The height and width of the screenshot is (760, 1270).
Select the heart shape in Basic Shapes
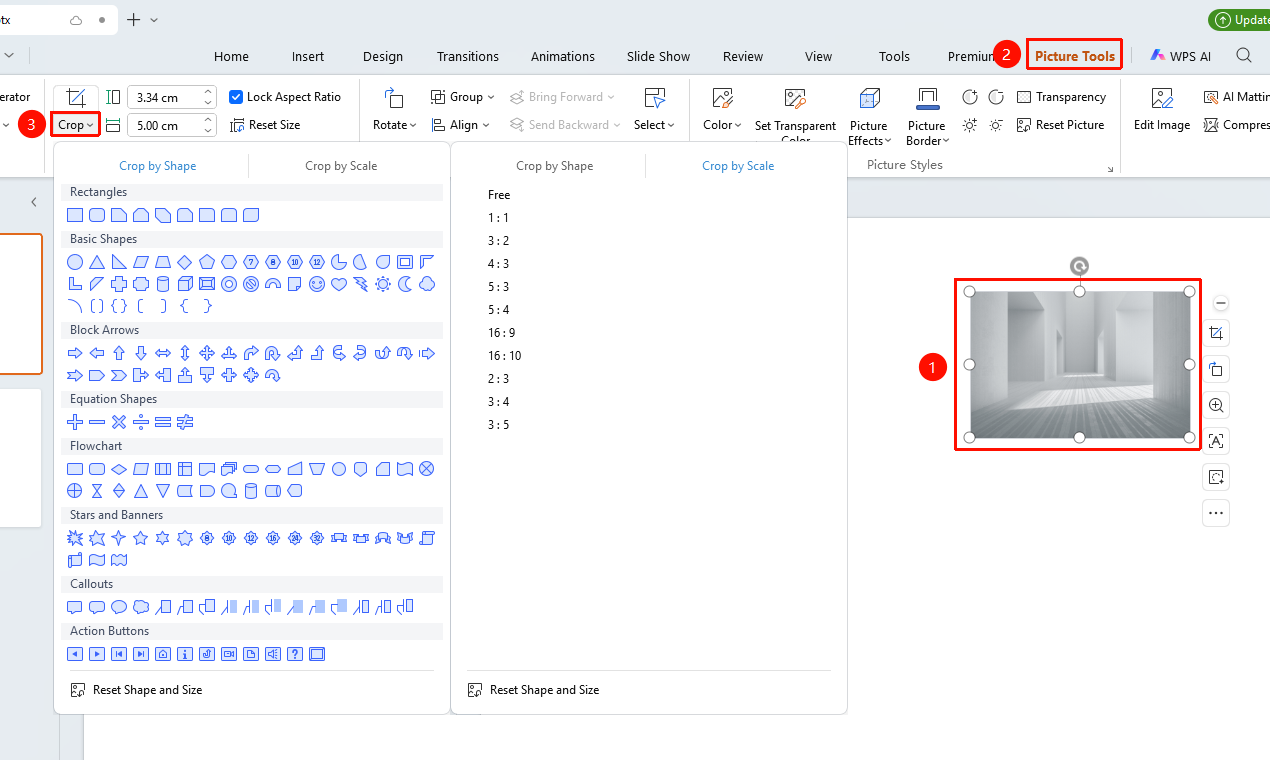(x=339, y=284)
